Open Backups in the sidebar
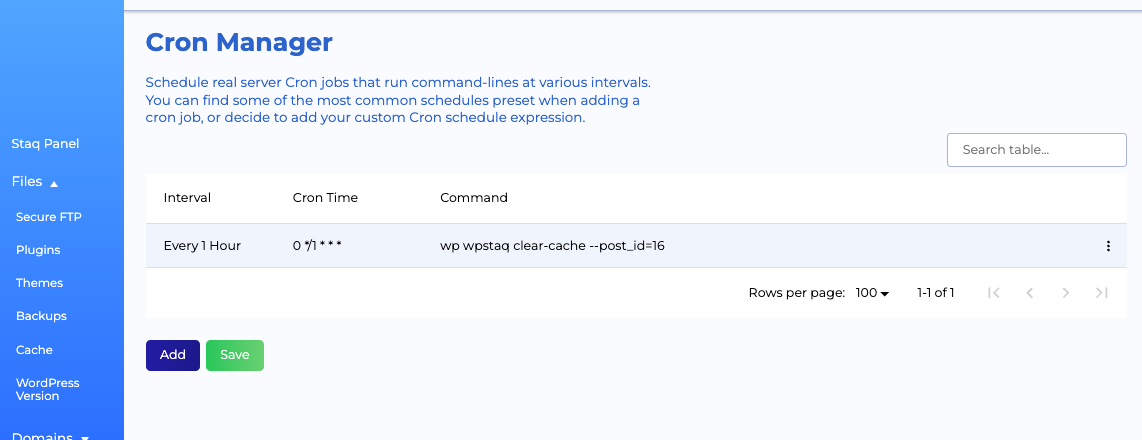The height and width of the screenshot is (440, 1142). (x=42, y=316)
